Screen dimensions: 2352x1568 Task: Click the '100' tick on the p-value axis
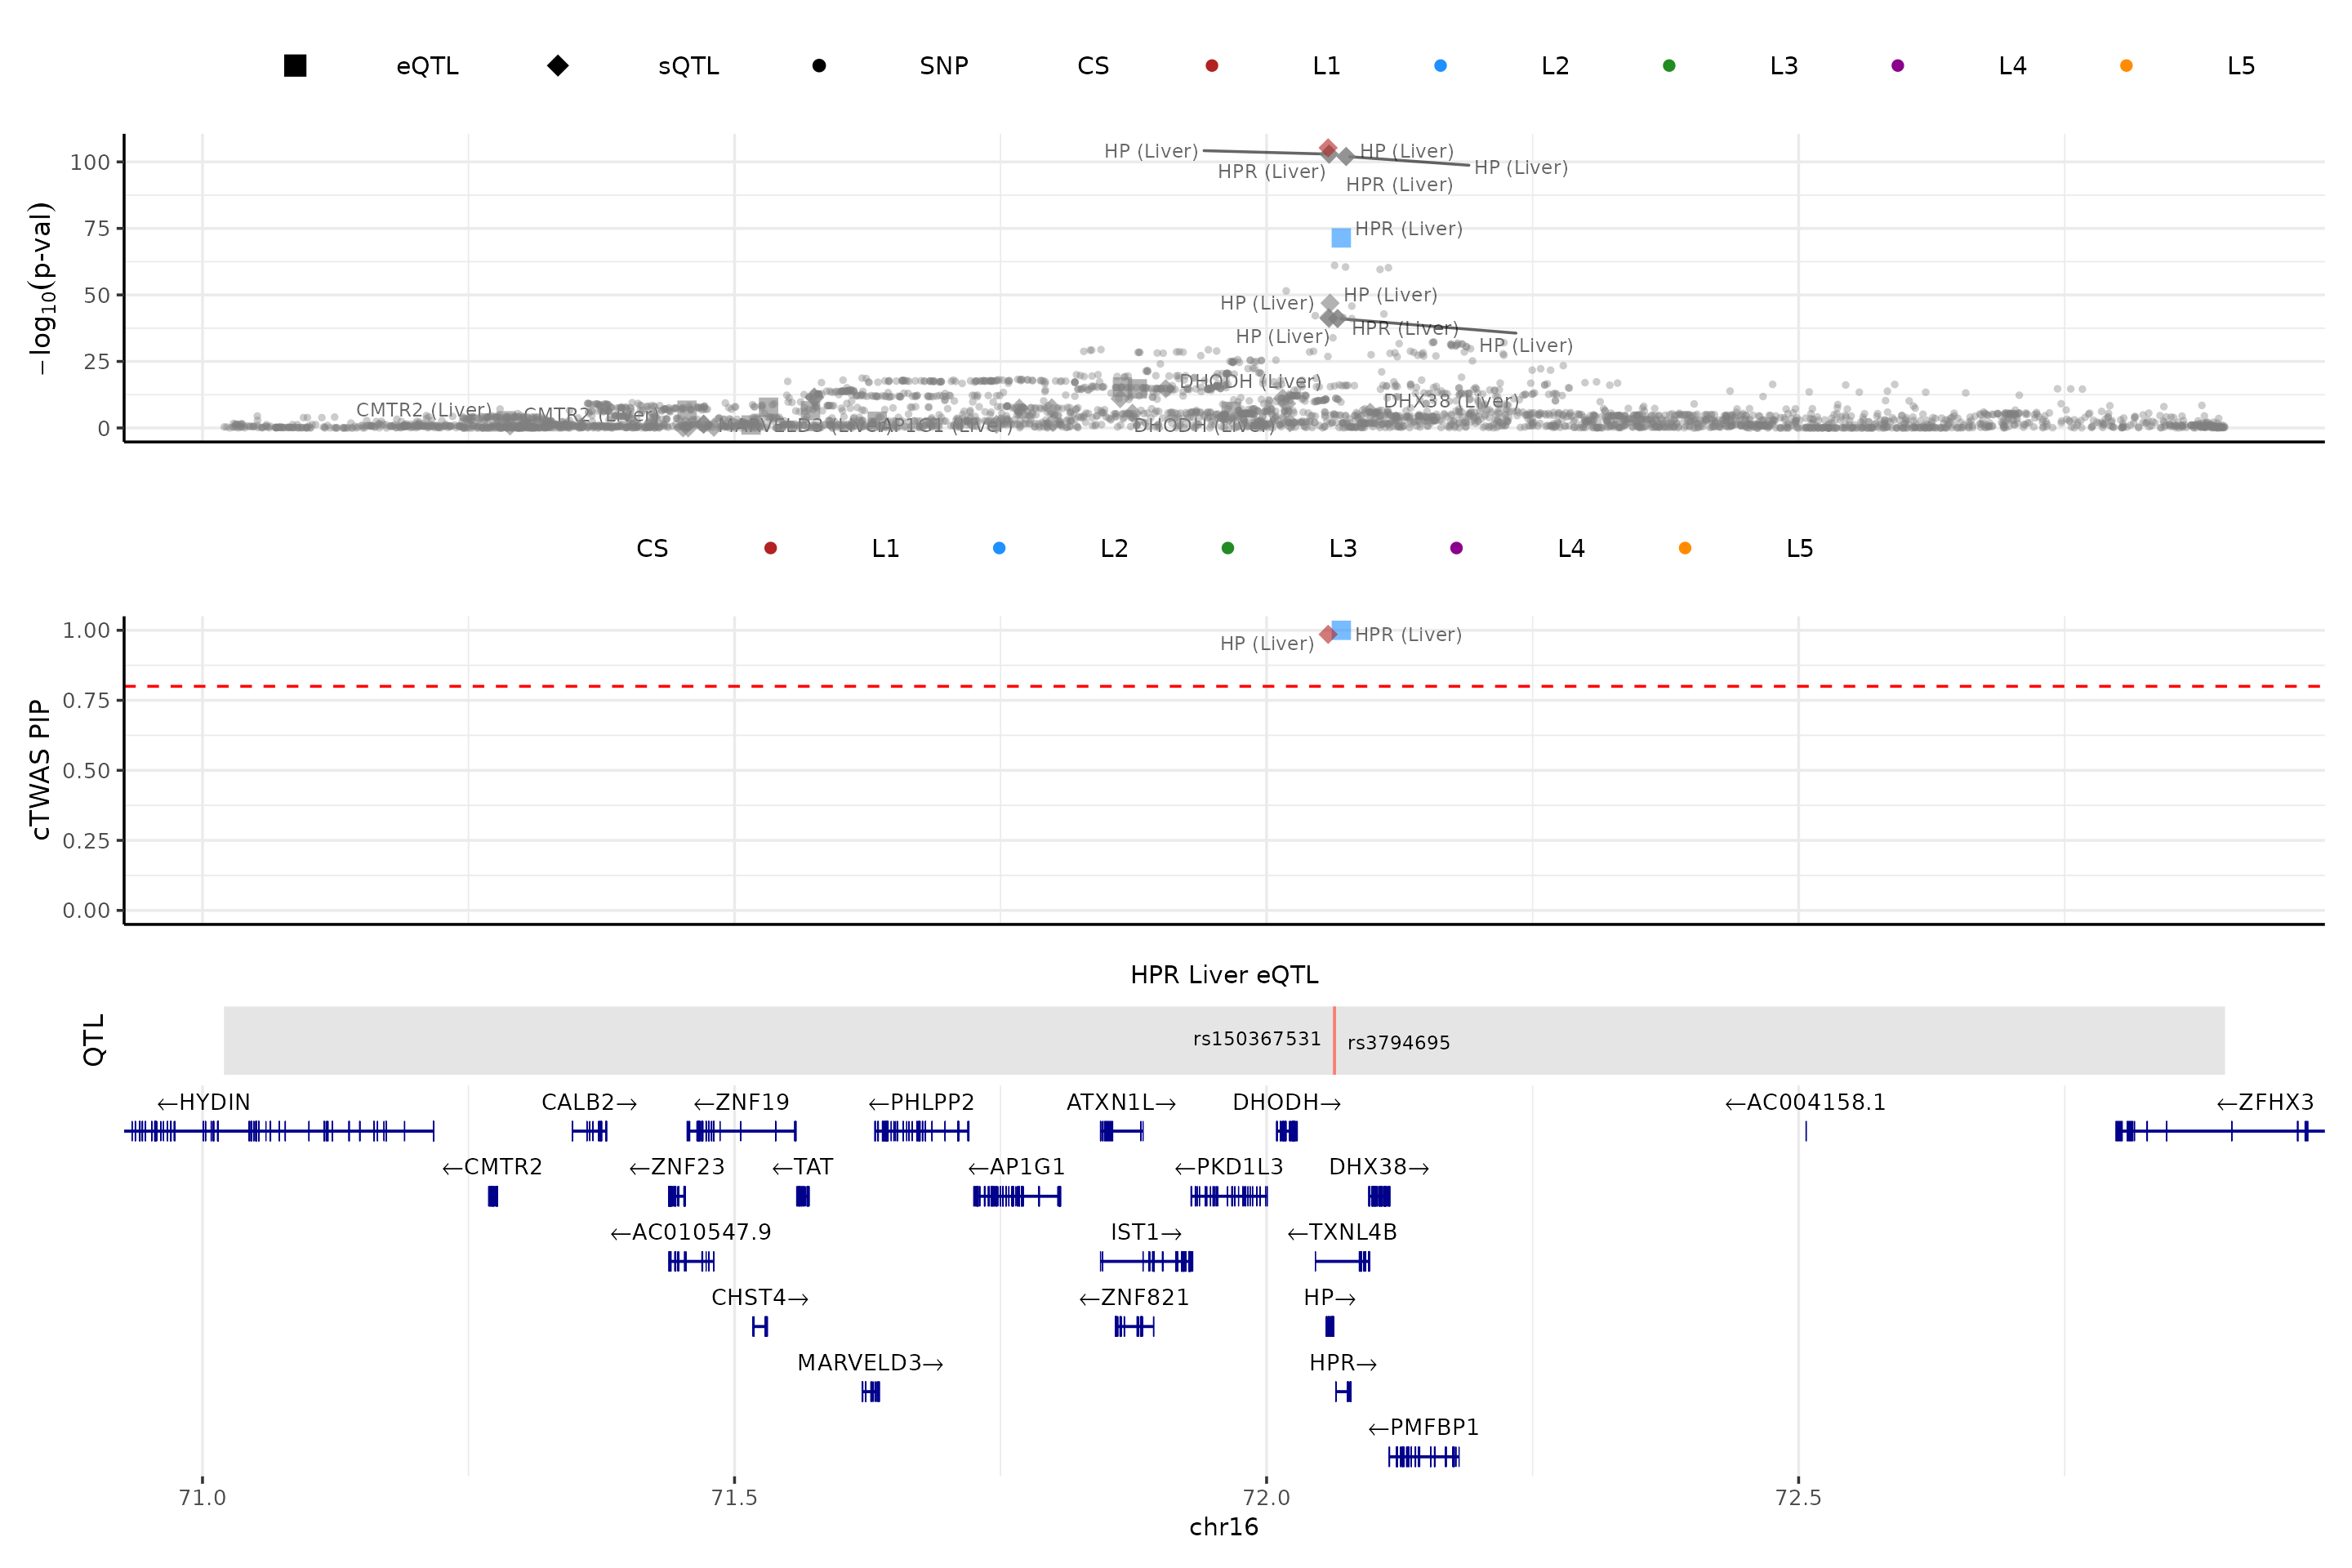click(x=90, y=162)
